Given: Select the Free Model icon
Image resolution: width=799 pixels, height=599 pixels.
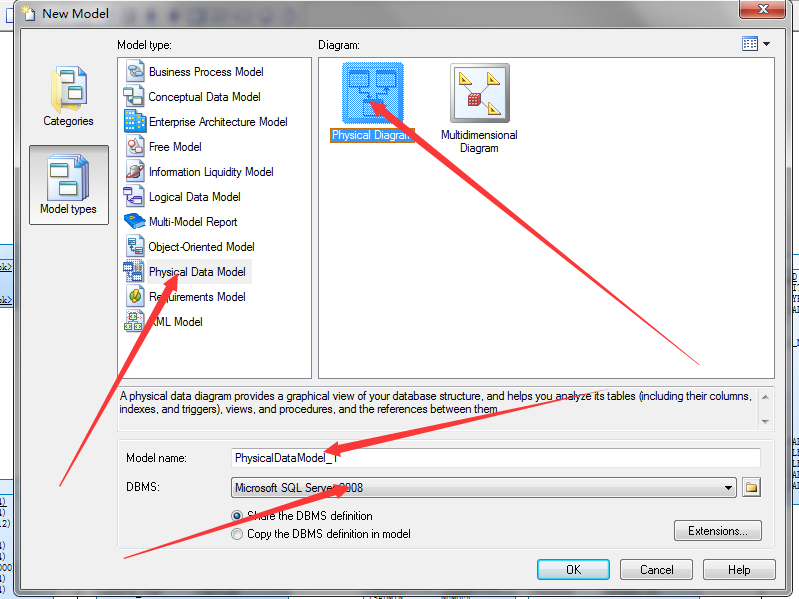Looking at the screenshot, I should pyautogui.click(x=135, y=147).
